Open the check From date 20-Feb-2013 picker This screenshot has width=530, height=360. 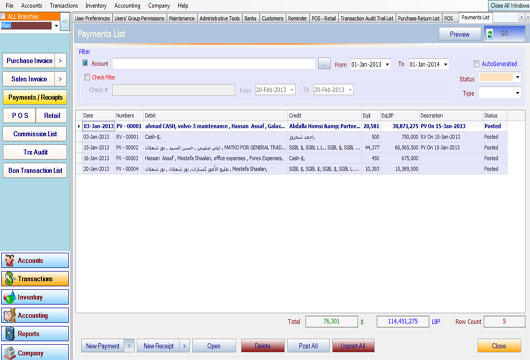pos(292,90)
